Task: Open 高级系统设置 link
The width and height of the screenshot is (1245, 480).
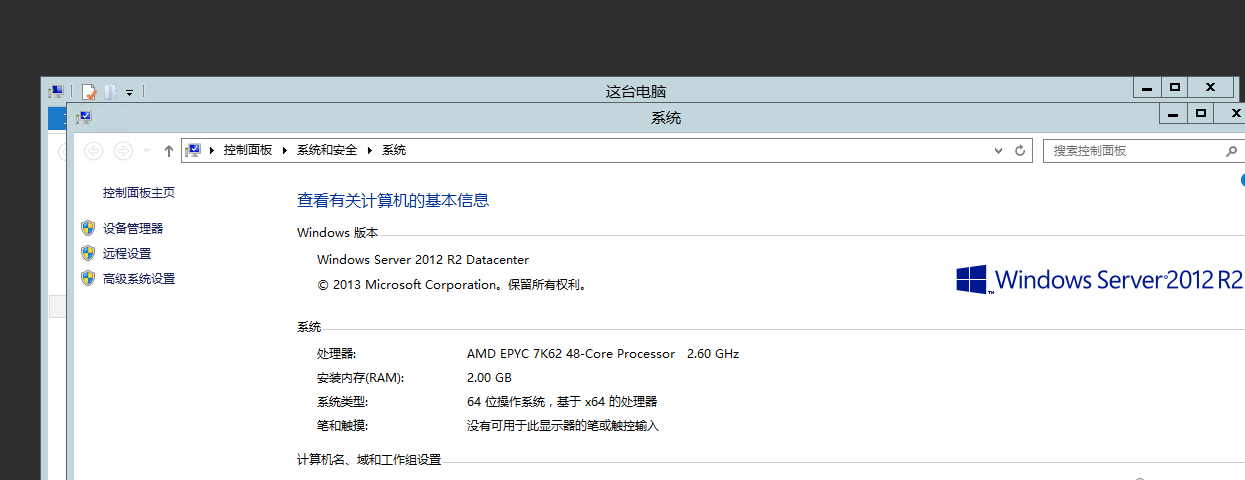Action: [x=139, y=279]
